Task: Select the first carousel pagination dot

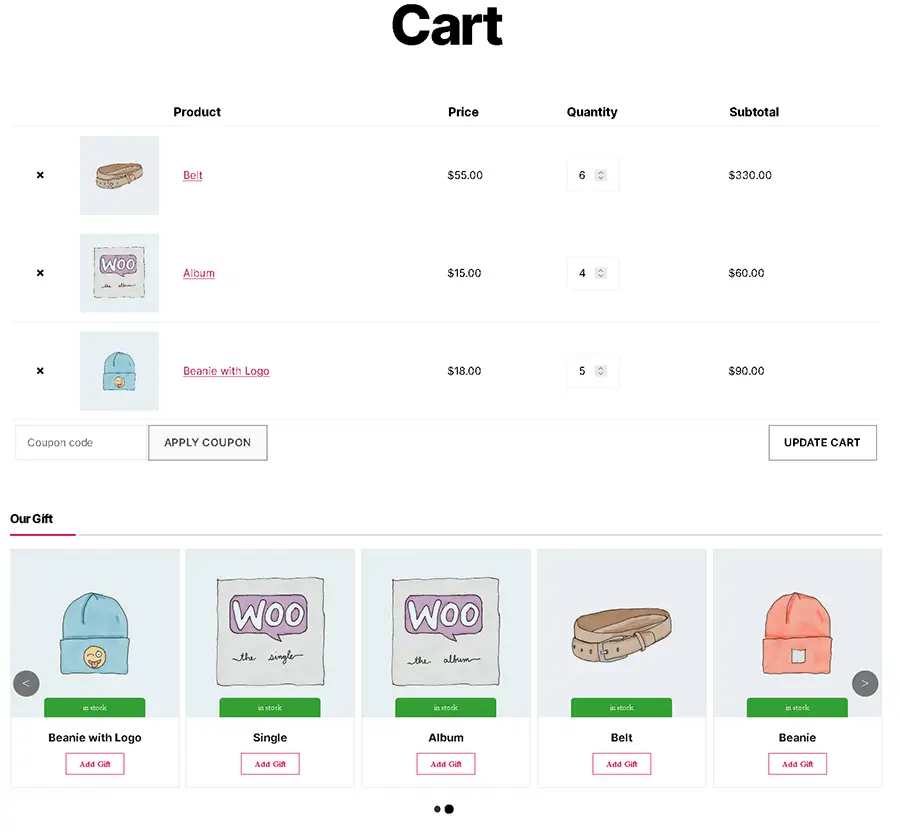Action: click(437, 809)
